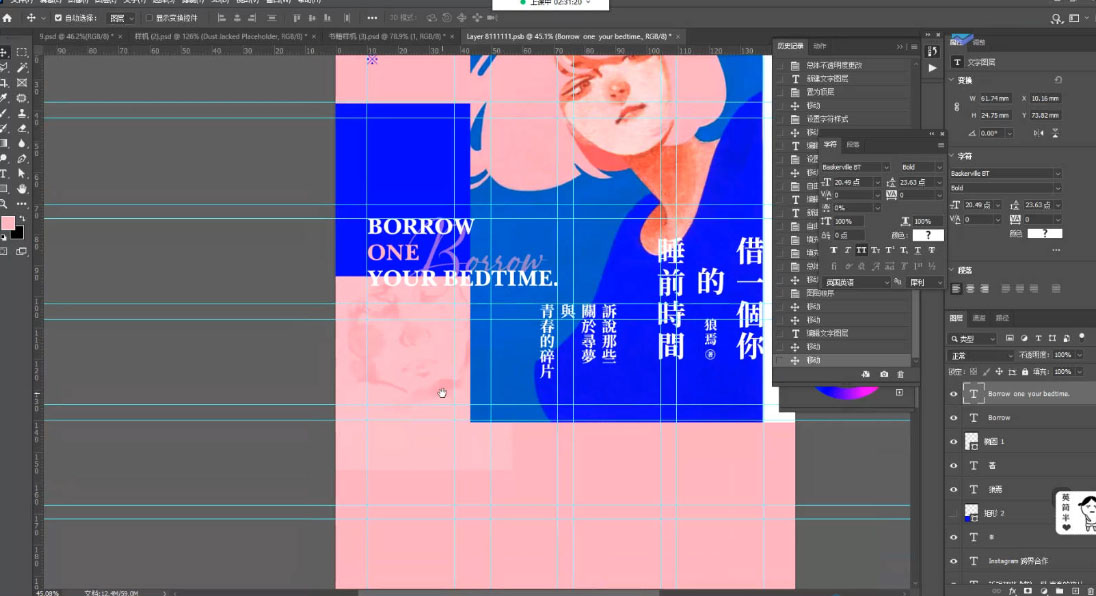Collapse the 变换 Transform section
This screenshot has height=596, width=1096.
click(951, 80)
